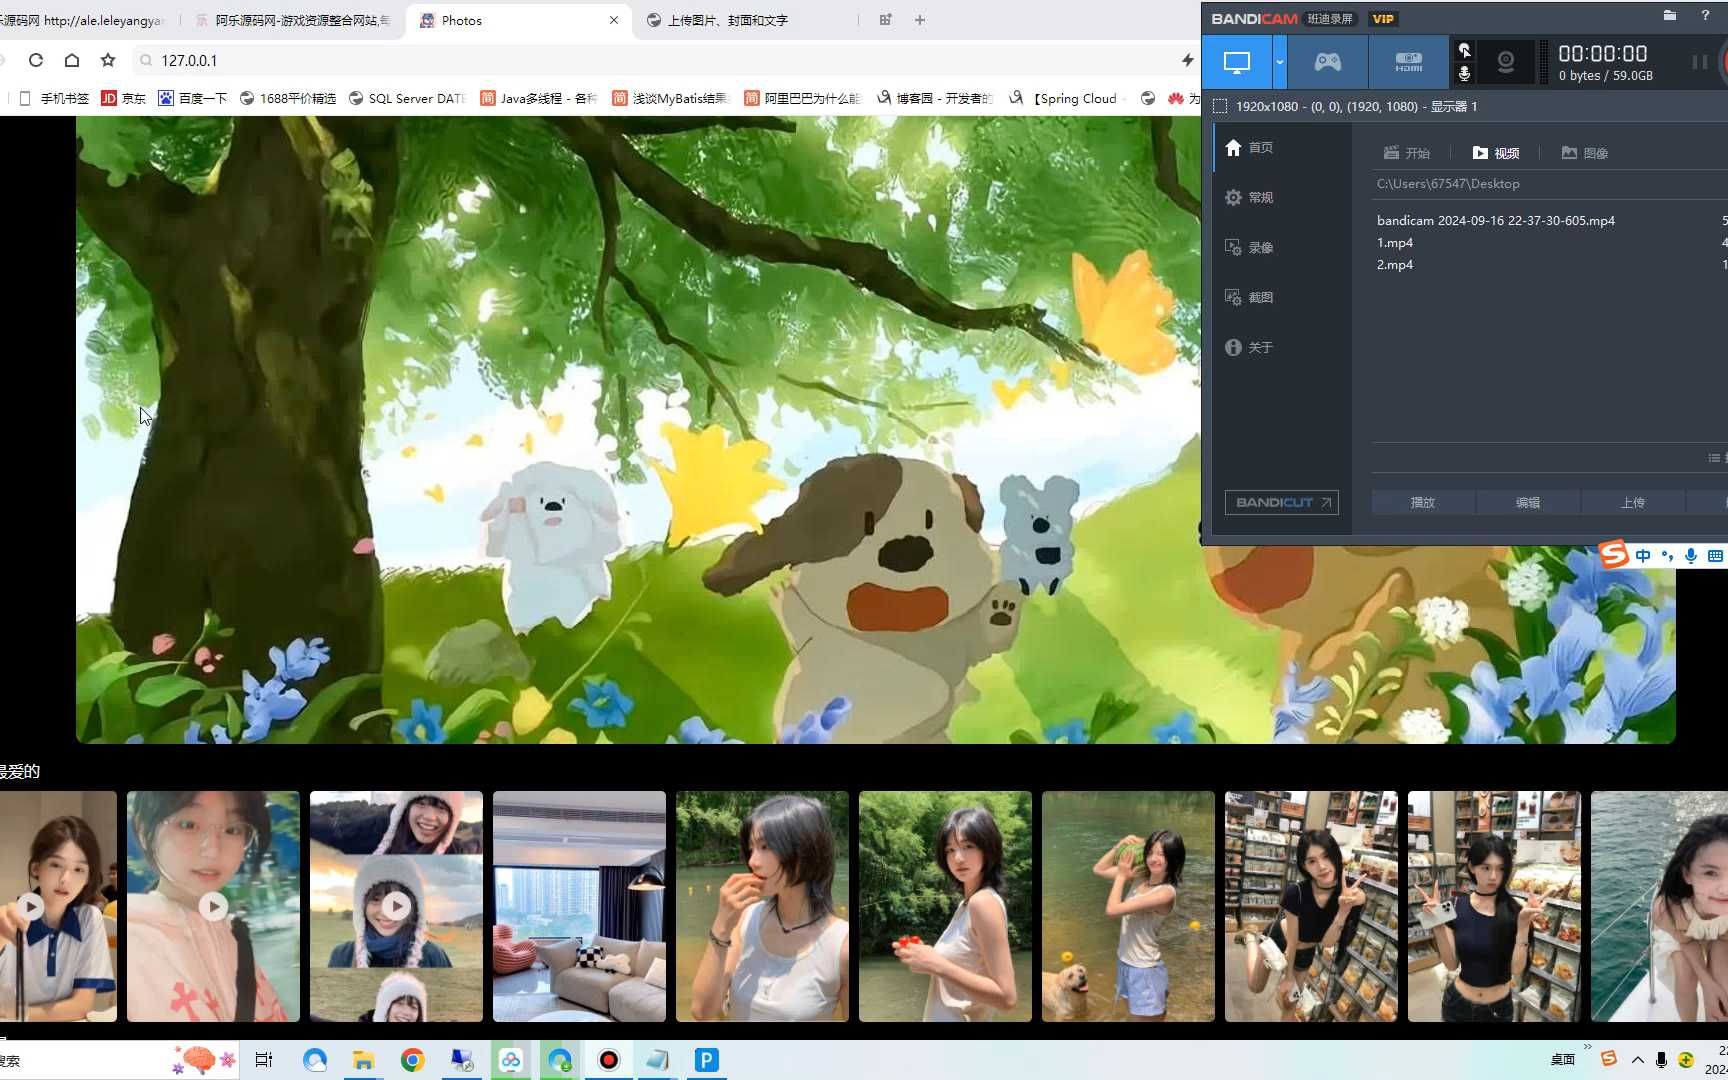Screen dimensions: 1728x1080
Task: Open Task View in the taskbar
Action: [264, 1060]
